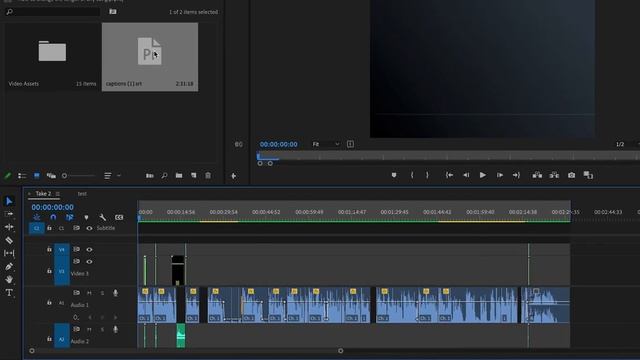Click the project panel search field
The height and width of the screenshot is (360, 640).
click(x=52, y=12)
